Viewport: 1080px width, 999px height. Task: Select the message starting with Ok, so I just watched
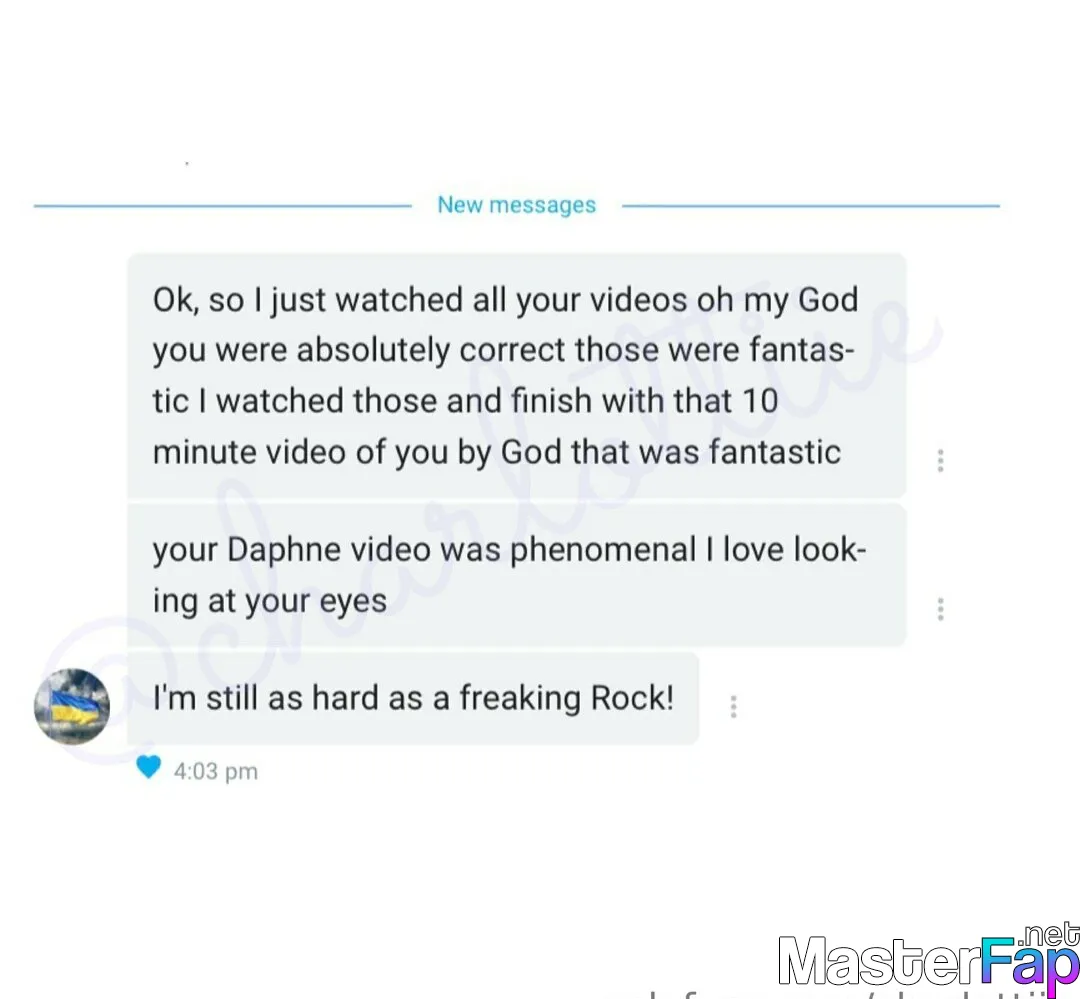click(517, 375)
